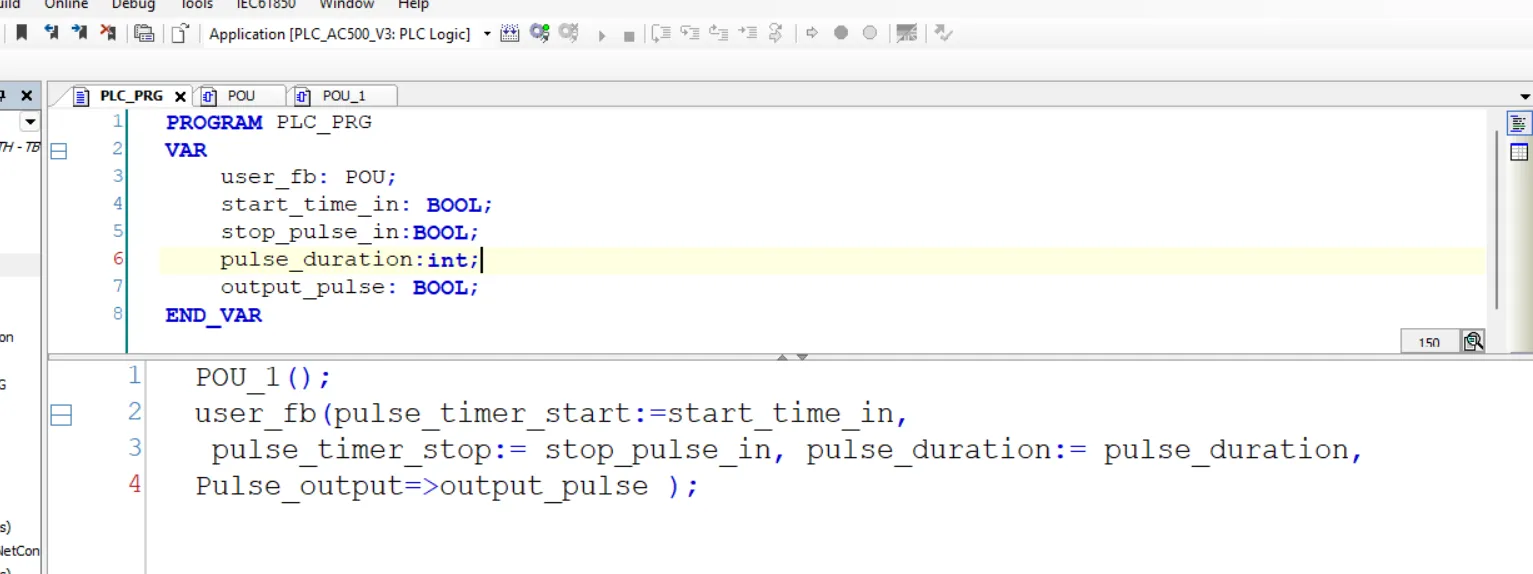Click the 'output_pulse: BOOL;' declaration
The height and width of the screenshot is (574, 1533).
point(350,288)
